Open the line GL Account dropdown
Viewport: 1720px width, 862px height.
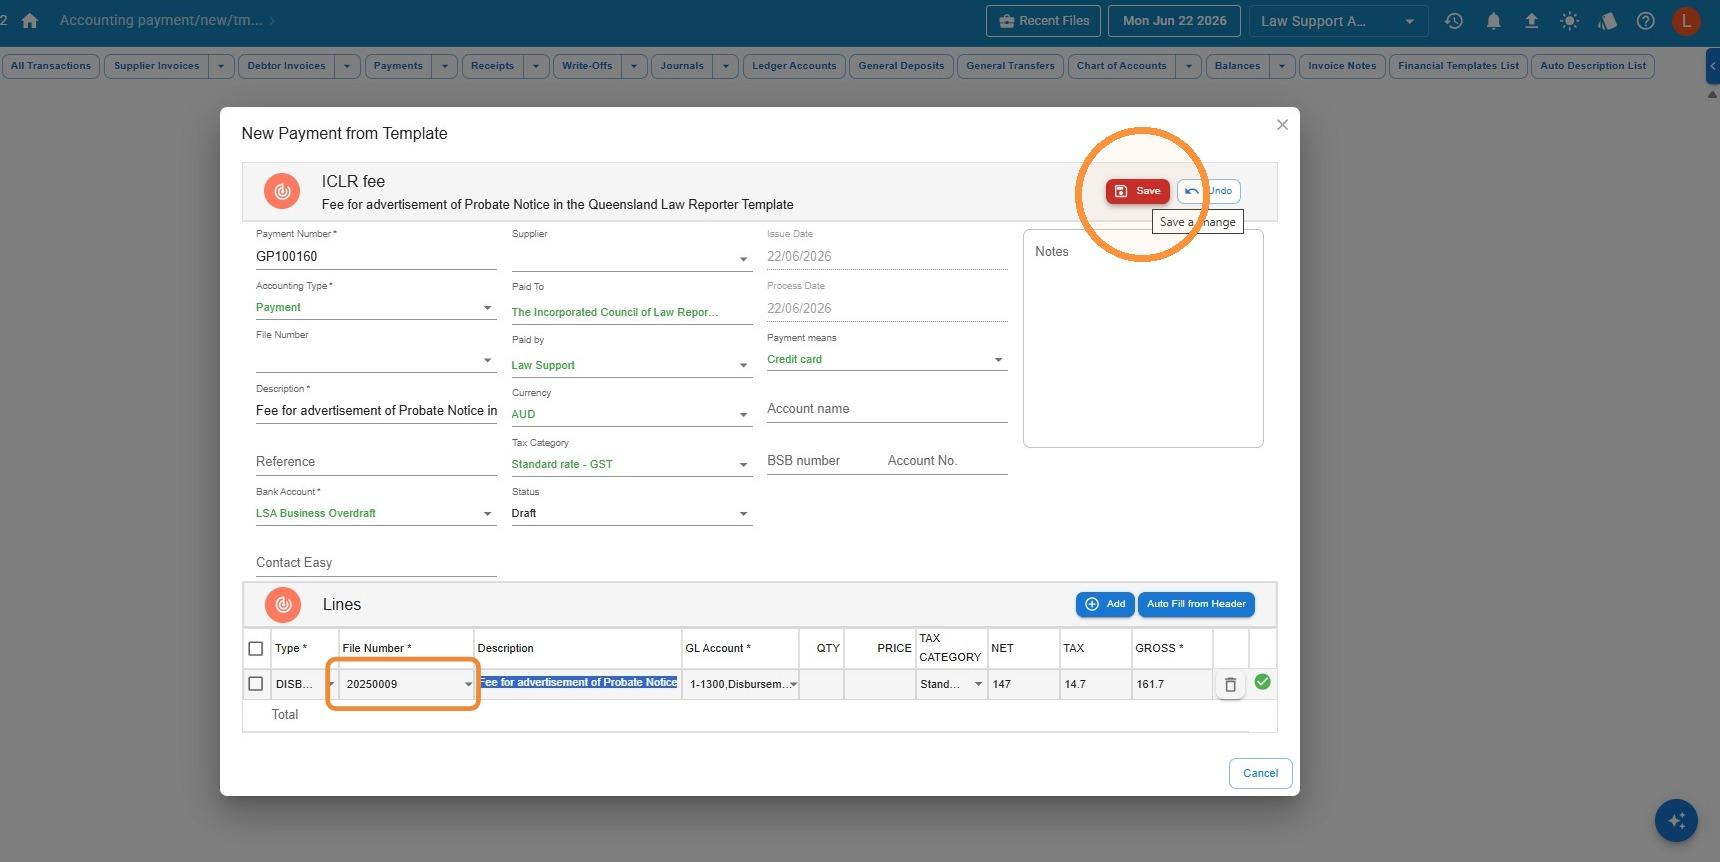tap(793, 685)
